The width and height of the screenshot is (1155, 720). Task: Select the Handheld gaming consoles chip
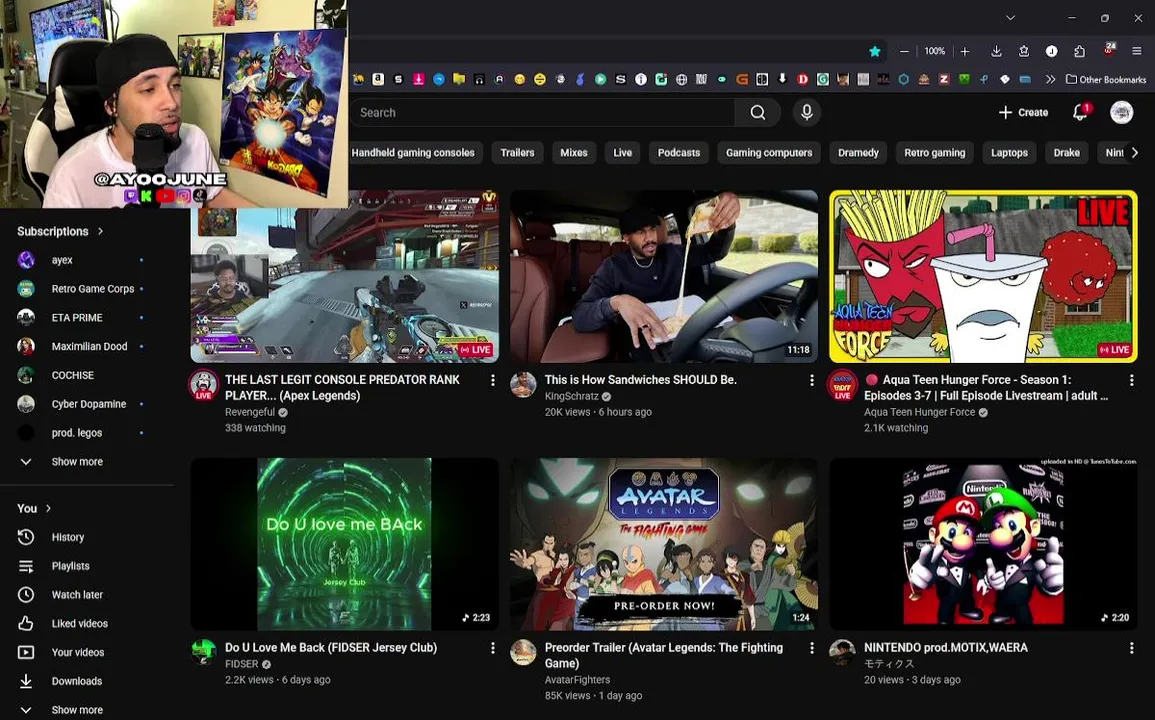412,153
